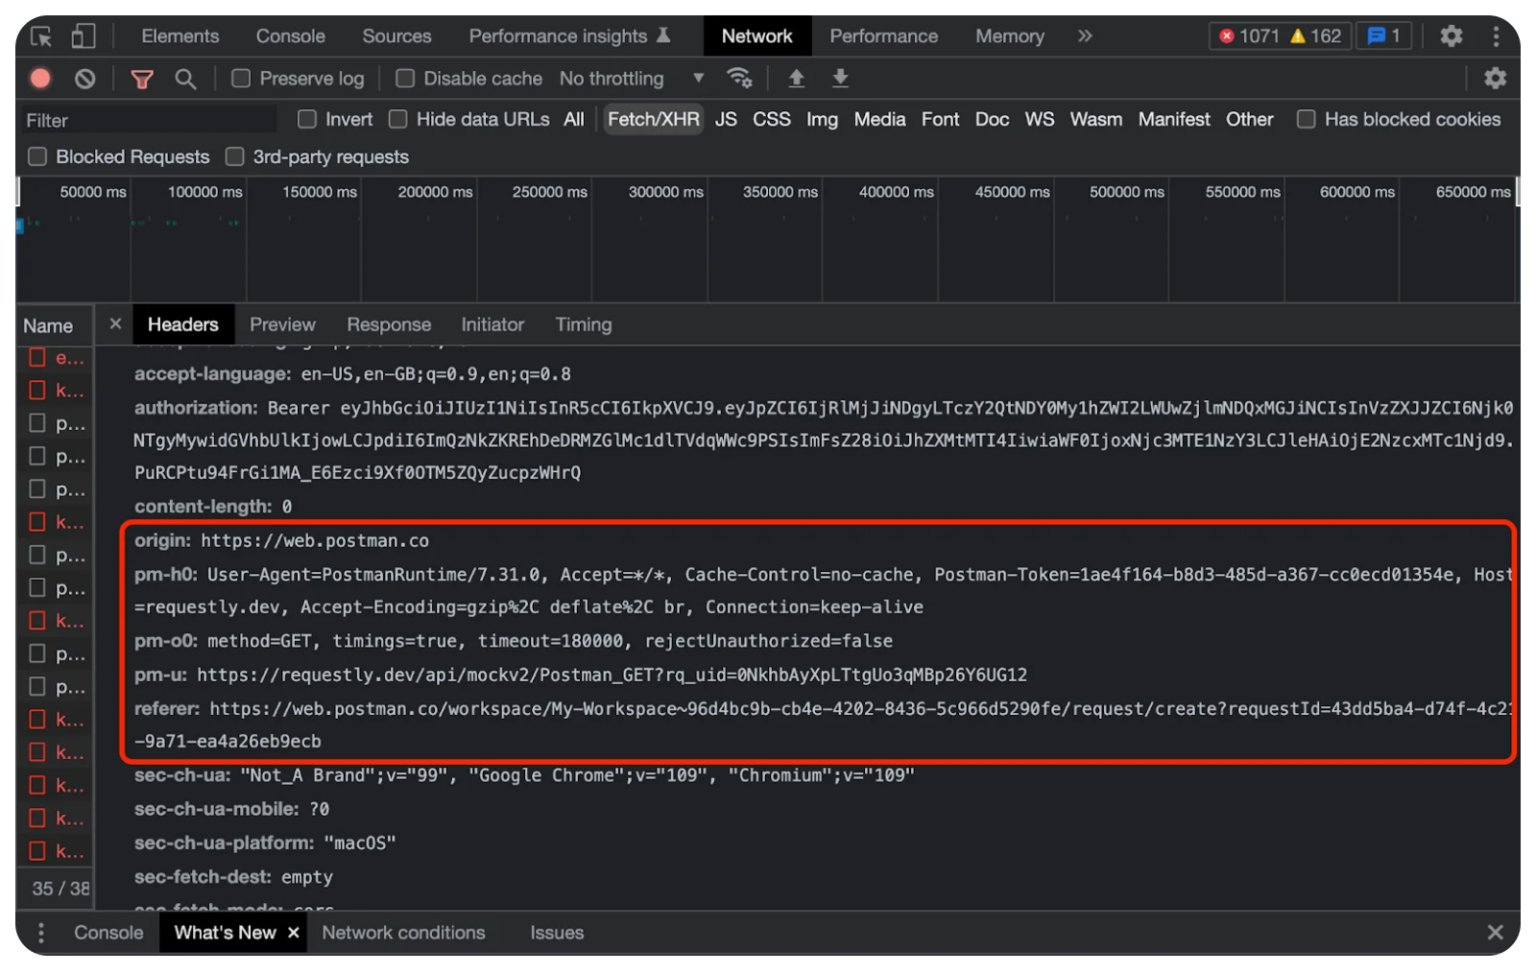Import HAR file with upload arrow
The height and width of the screenshot is (973, 1536).
795,78
